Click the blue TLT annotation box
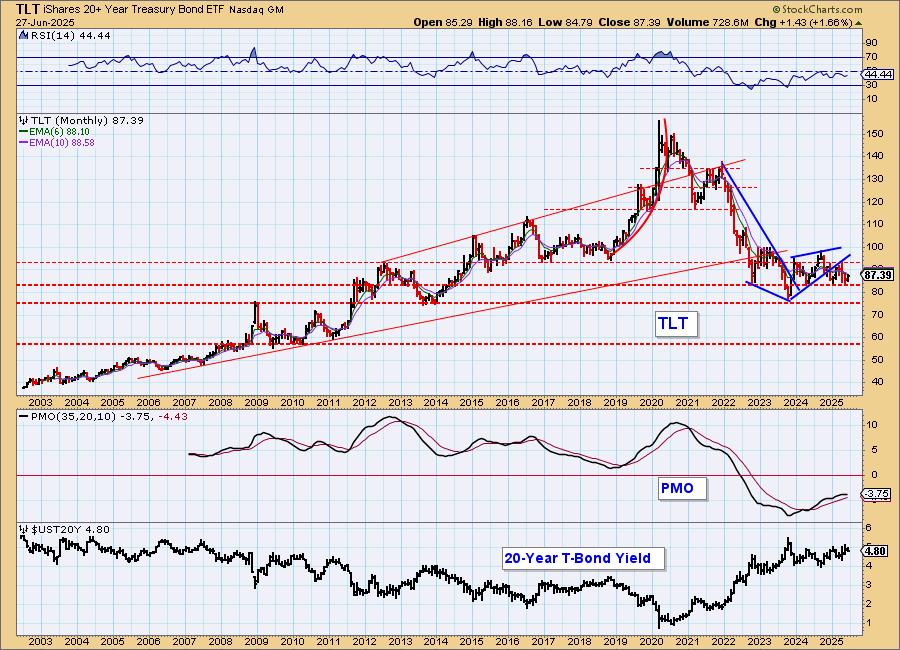 click(x=676, y=323)
